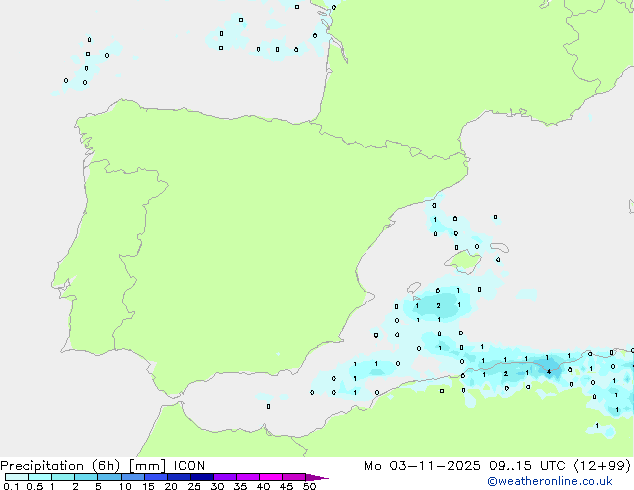
Task: Click the 1 to 2 mm legend swatch
Action: pos(63,477)
